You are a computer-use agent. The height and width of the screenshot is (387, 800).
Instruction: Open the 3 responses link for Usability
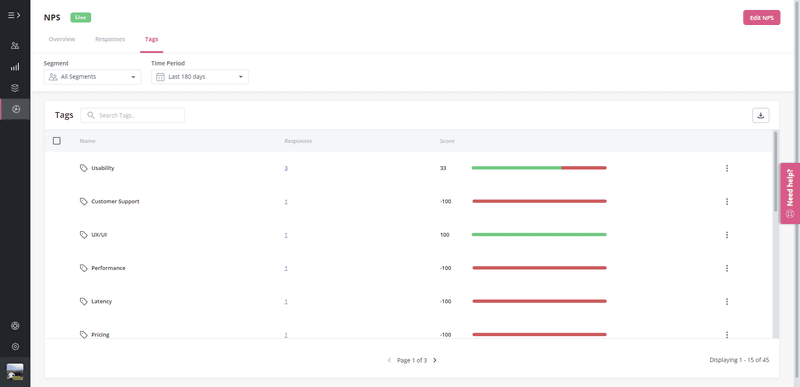286,168
